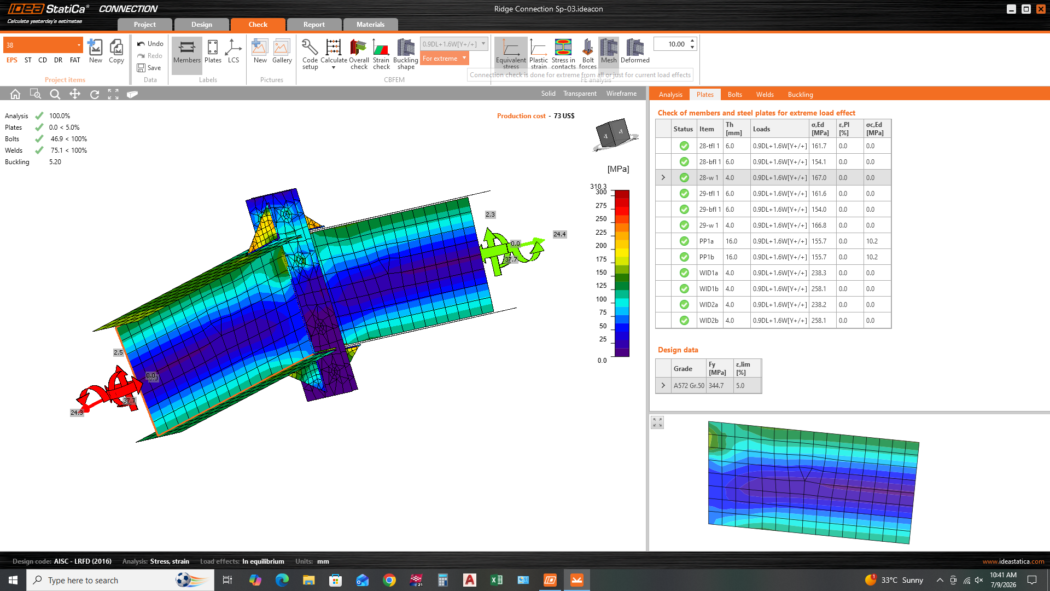Set Transparent view mode
Screen dimensions: 1050x591
[x=580, y=94]
